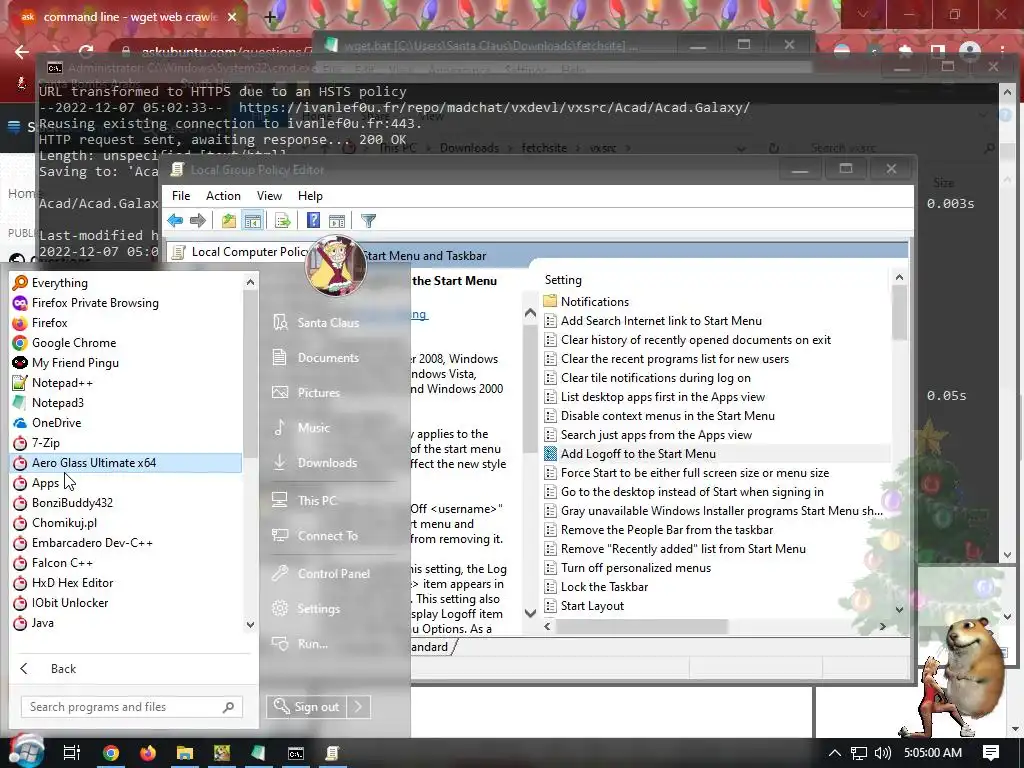
Task: Open Task View on the taskbar
Action: click(x=71, y=753)
